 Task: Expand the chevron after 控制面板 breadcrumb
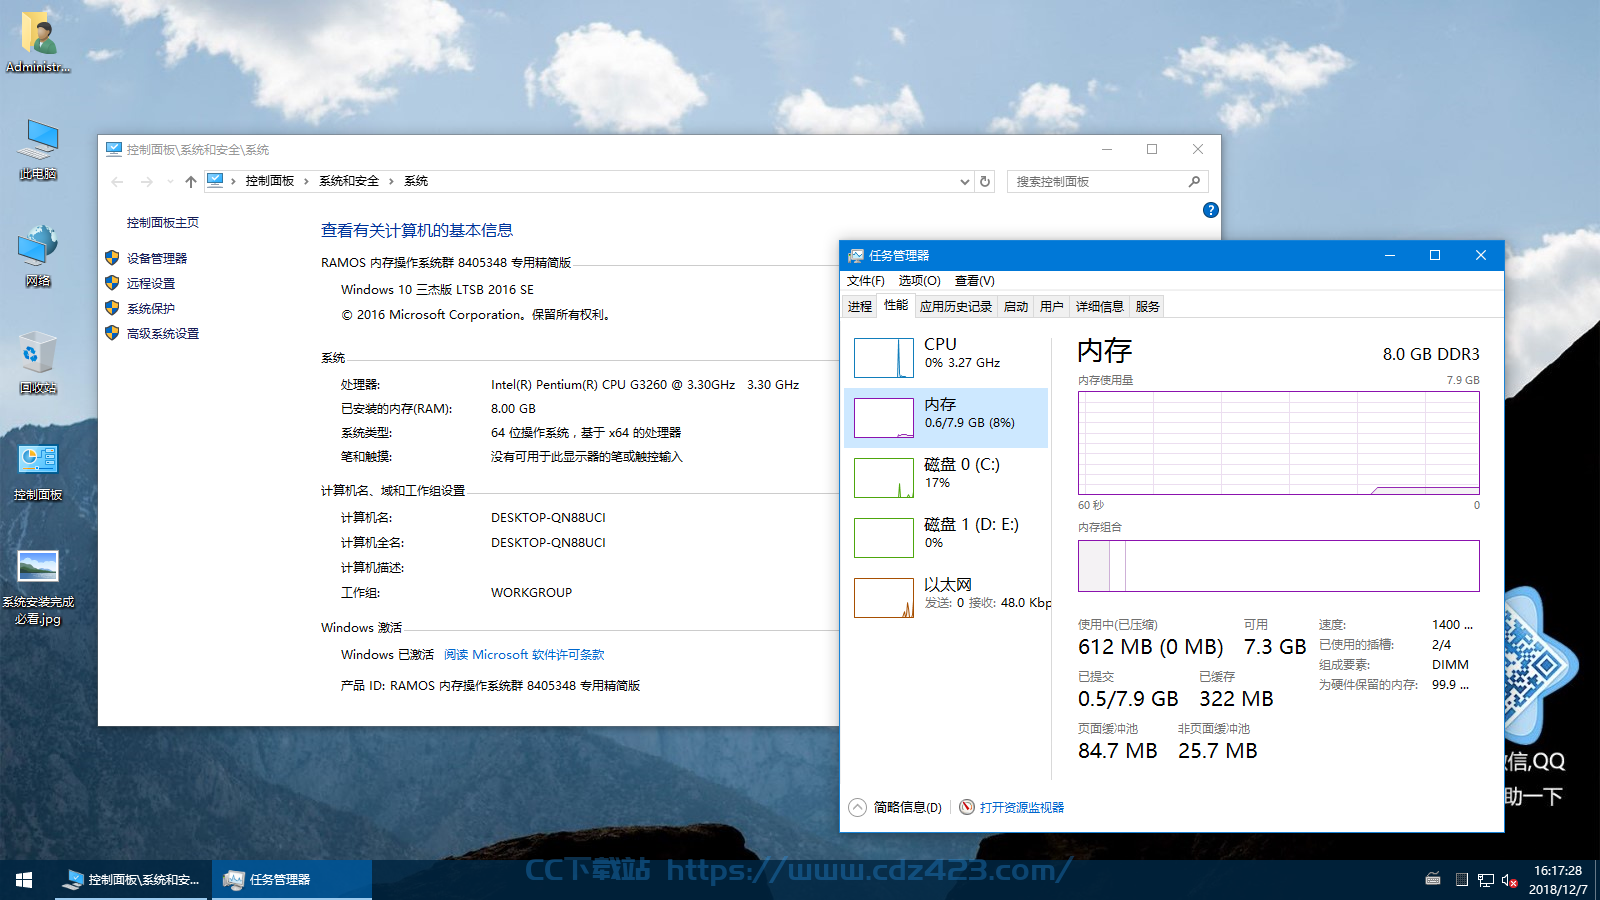click(x=306, y=182)
